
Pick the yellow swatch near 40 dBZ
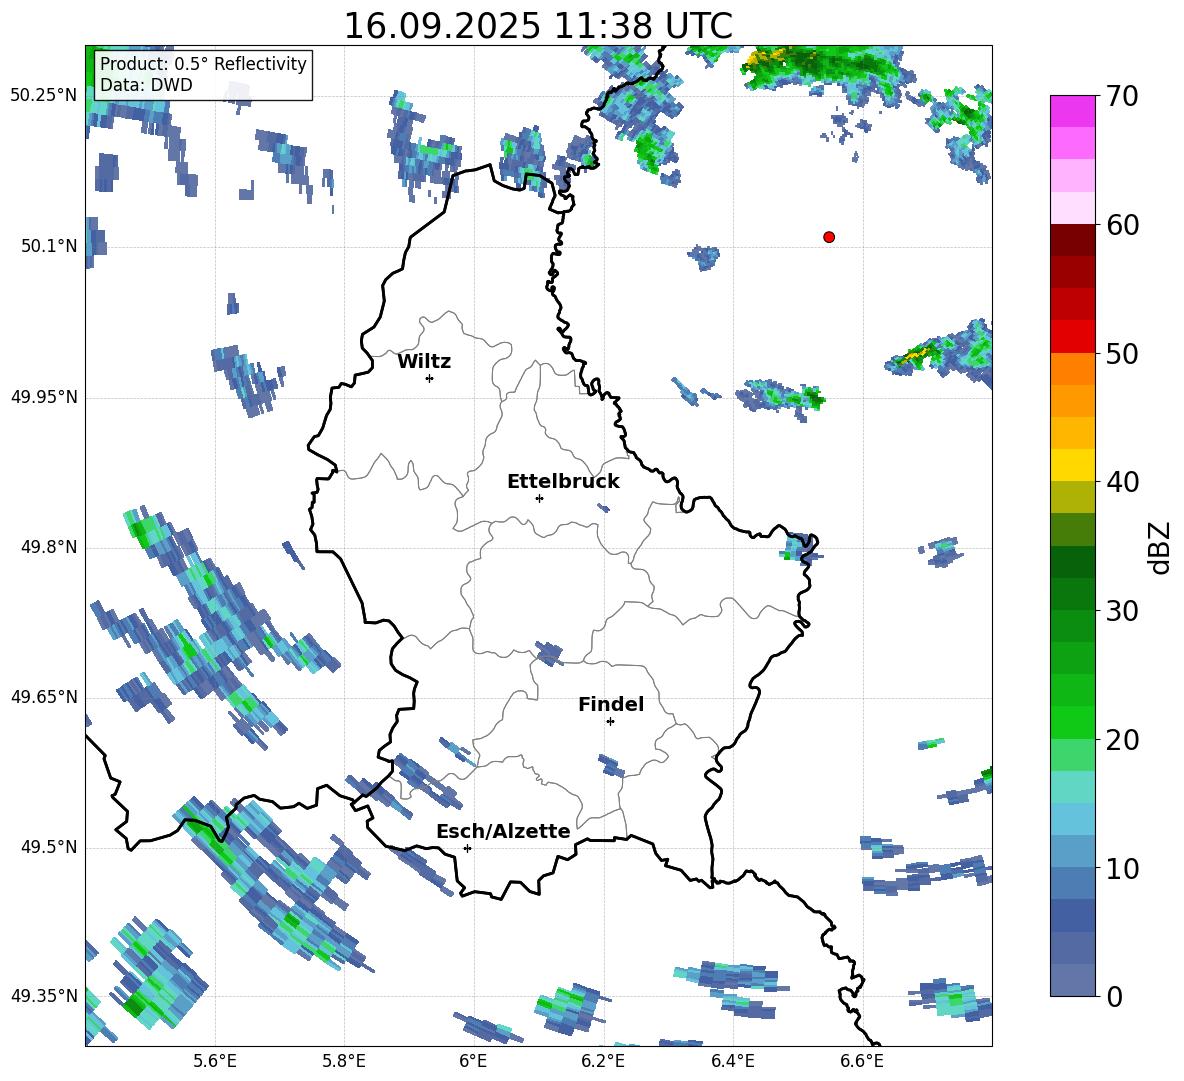[x=1073, y=465]
